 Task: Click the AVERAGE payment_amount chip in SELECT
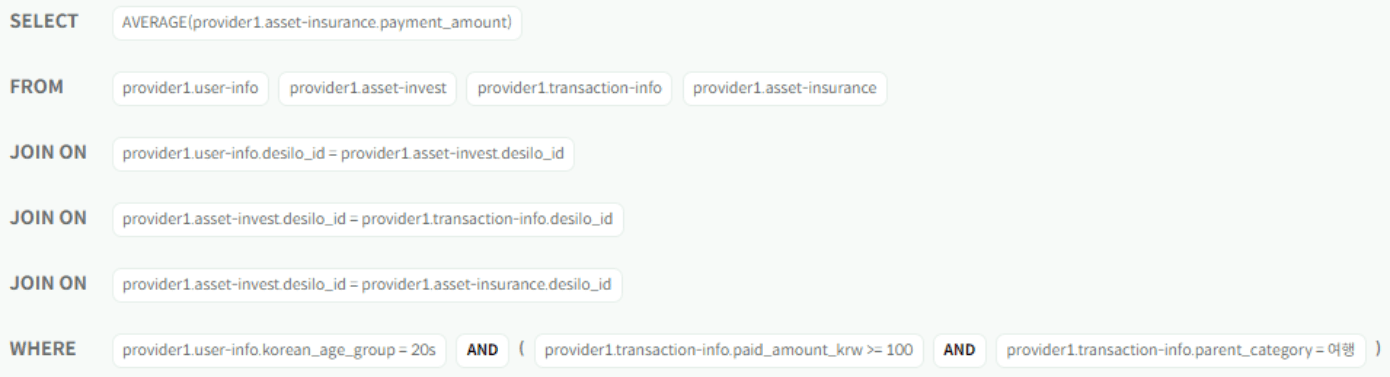pos(318,23)
